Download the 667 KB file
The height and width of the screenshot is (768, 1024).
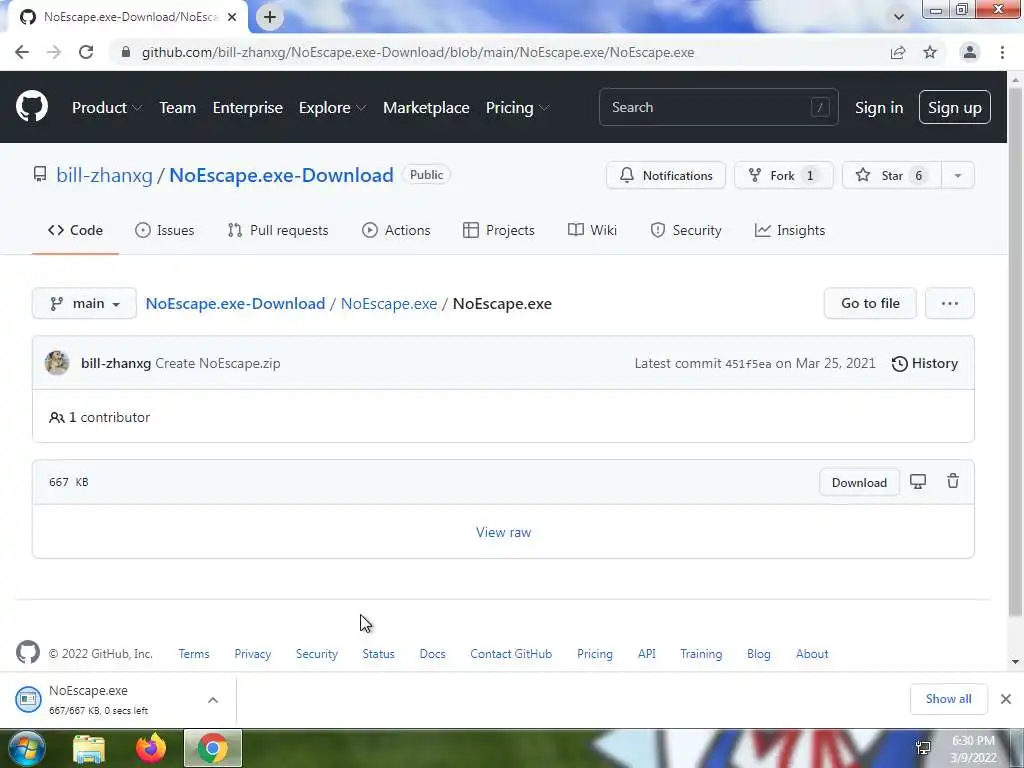pyautogui.click(x=859, y=483)
